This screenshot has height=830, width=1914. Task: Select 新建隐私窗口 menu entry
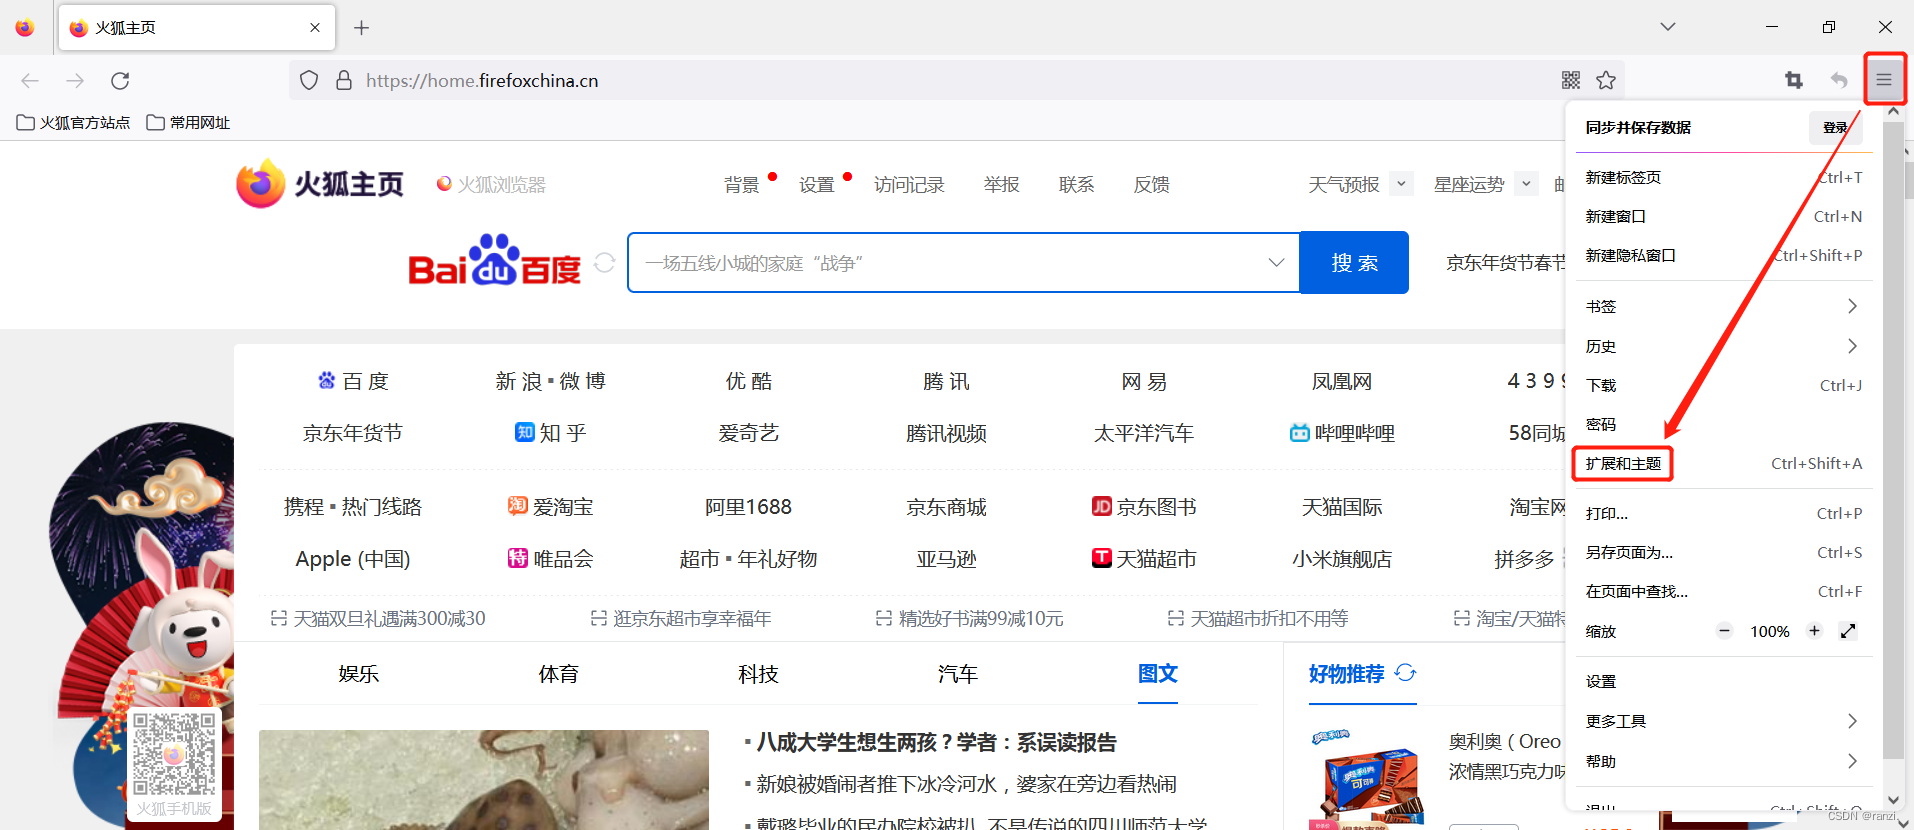tap(1723, 255)
